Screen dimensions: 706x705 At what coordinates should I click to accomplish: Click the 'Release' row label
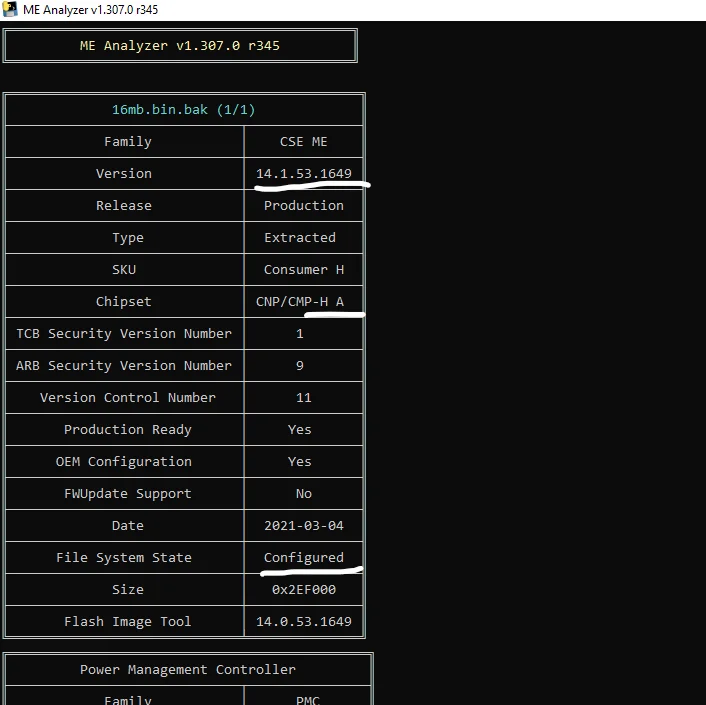(x=124, y=206)
